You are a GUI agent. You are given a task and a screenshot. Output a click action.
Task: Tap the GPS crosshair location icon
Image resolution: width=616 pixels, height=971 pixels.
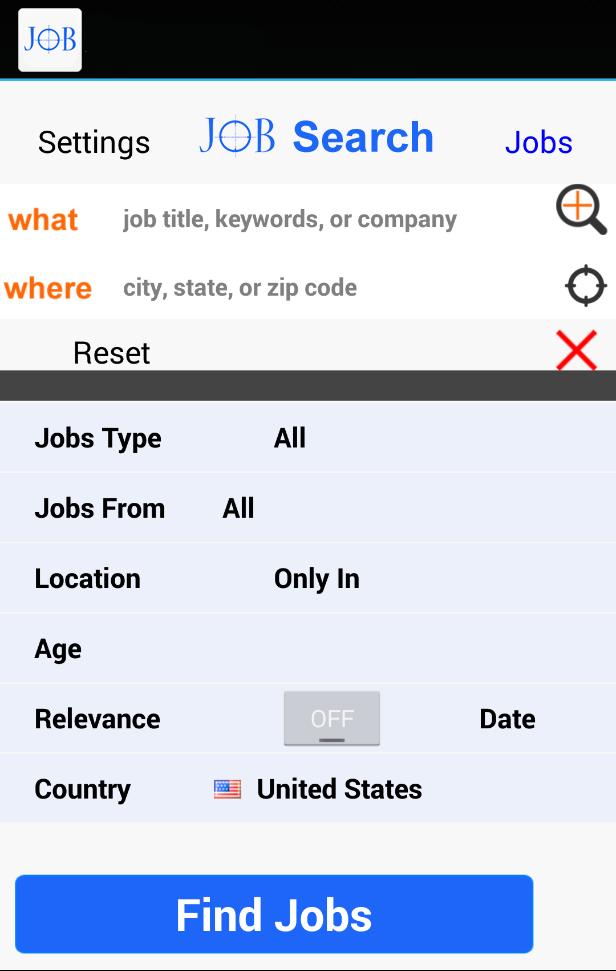pos(585,286)
